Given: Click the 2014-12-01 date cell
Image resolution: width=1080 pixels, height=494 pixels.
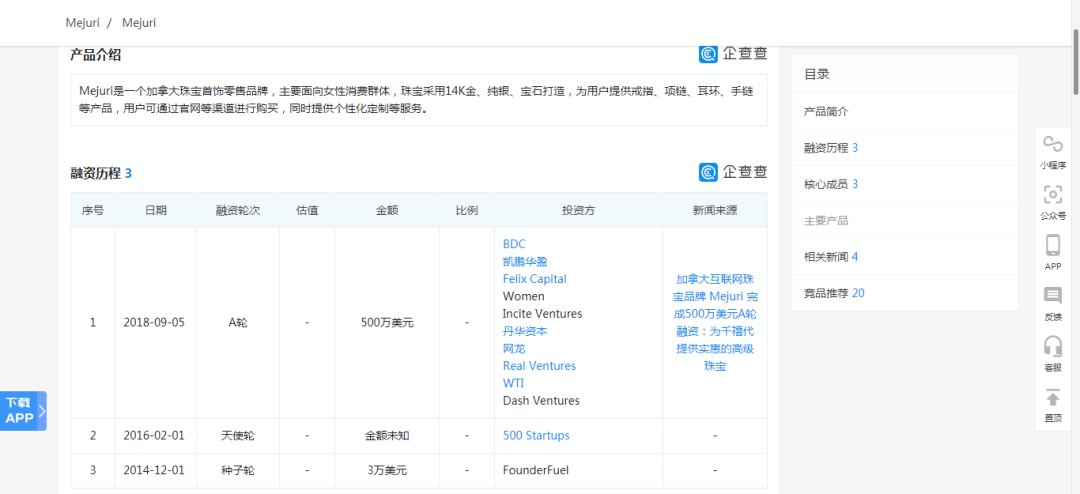Looking at the screenshot, I should point(154,471).
